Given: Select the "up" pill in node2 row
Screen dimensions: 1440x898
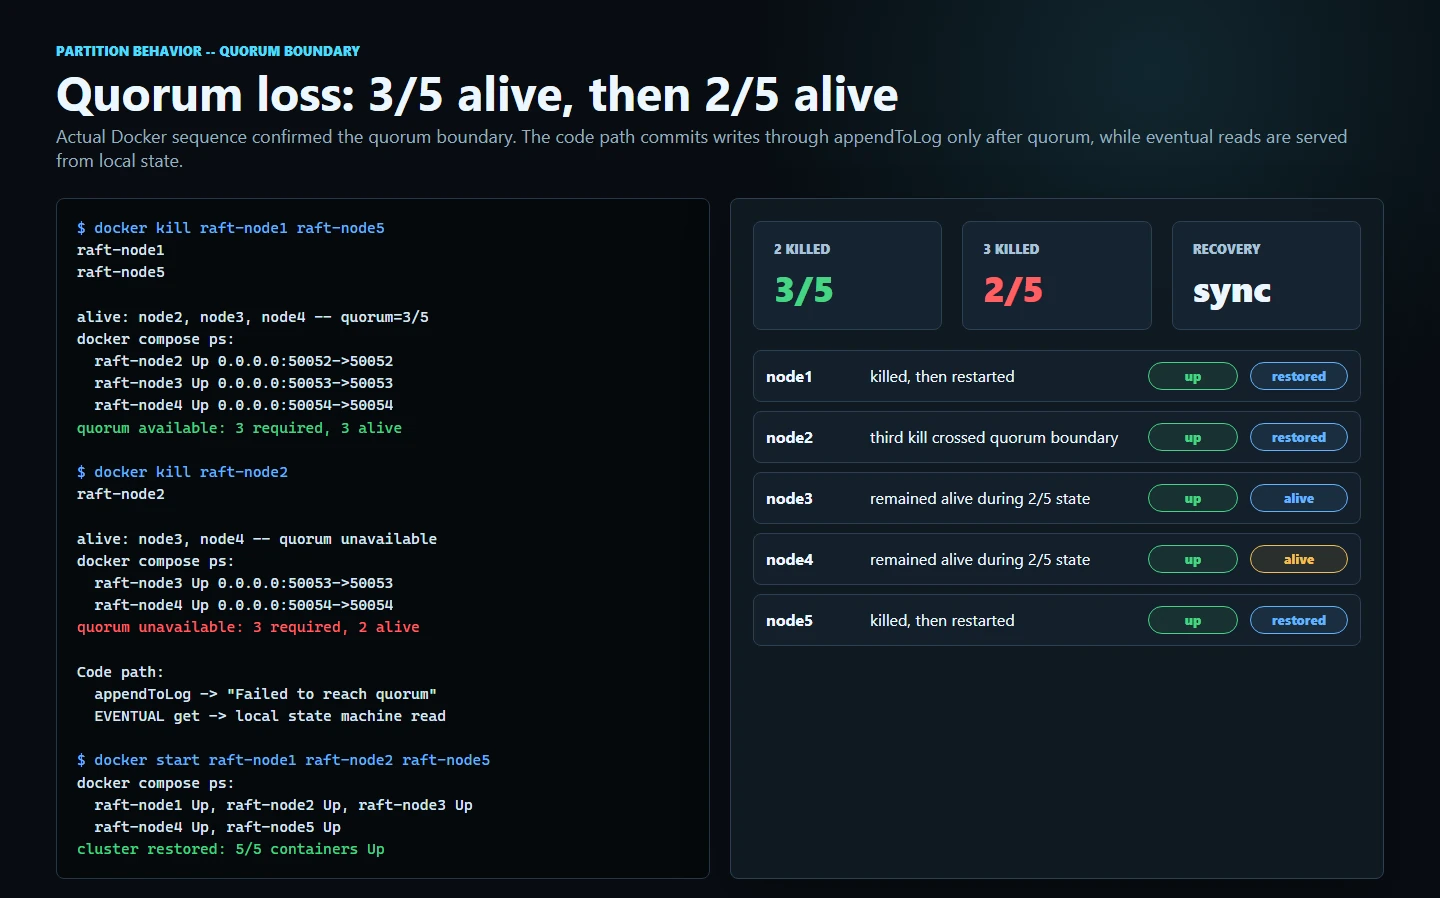Looking at the screenshot, I should pyautogui.click(x=1193, y=438).
